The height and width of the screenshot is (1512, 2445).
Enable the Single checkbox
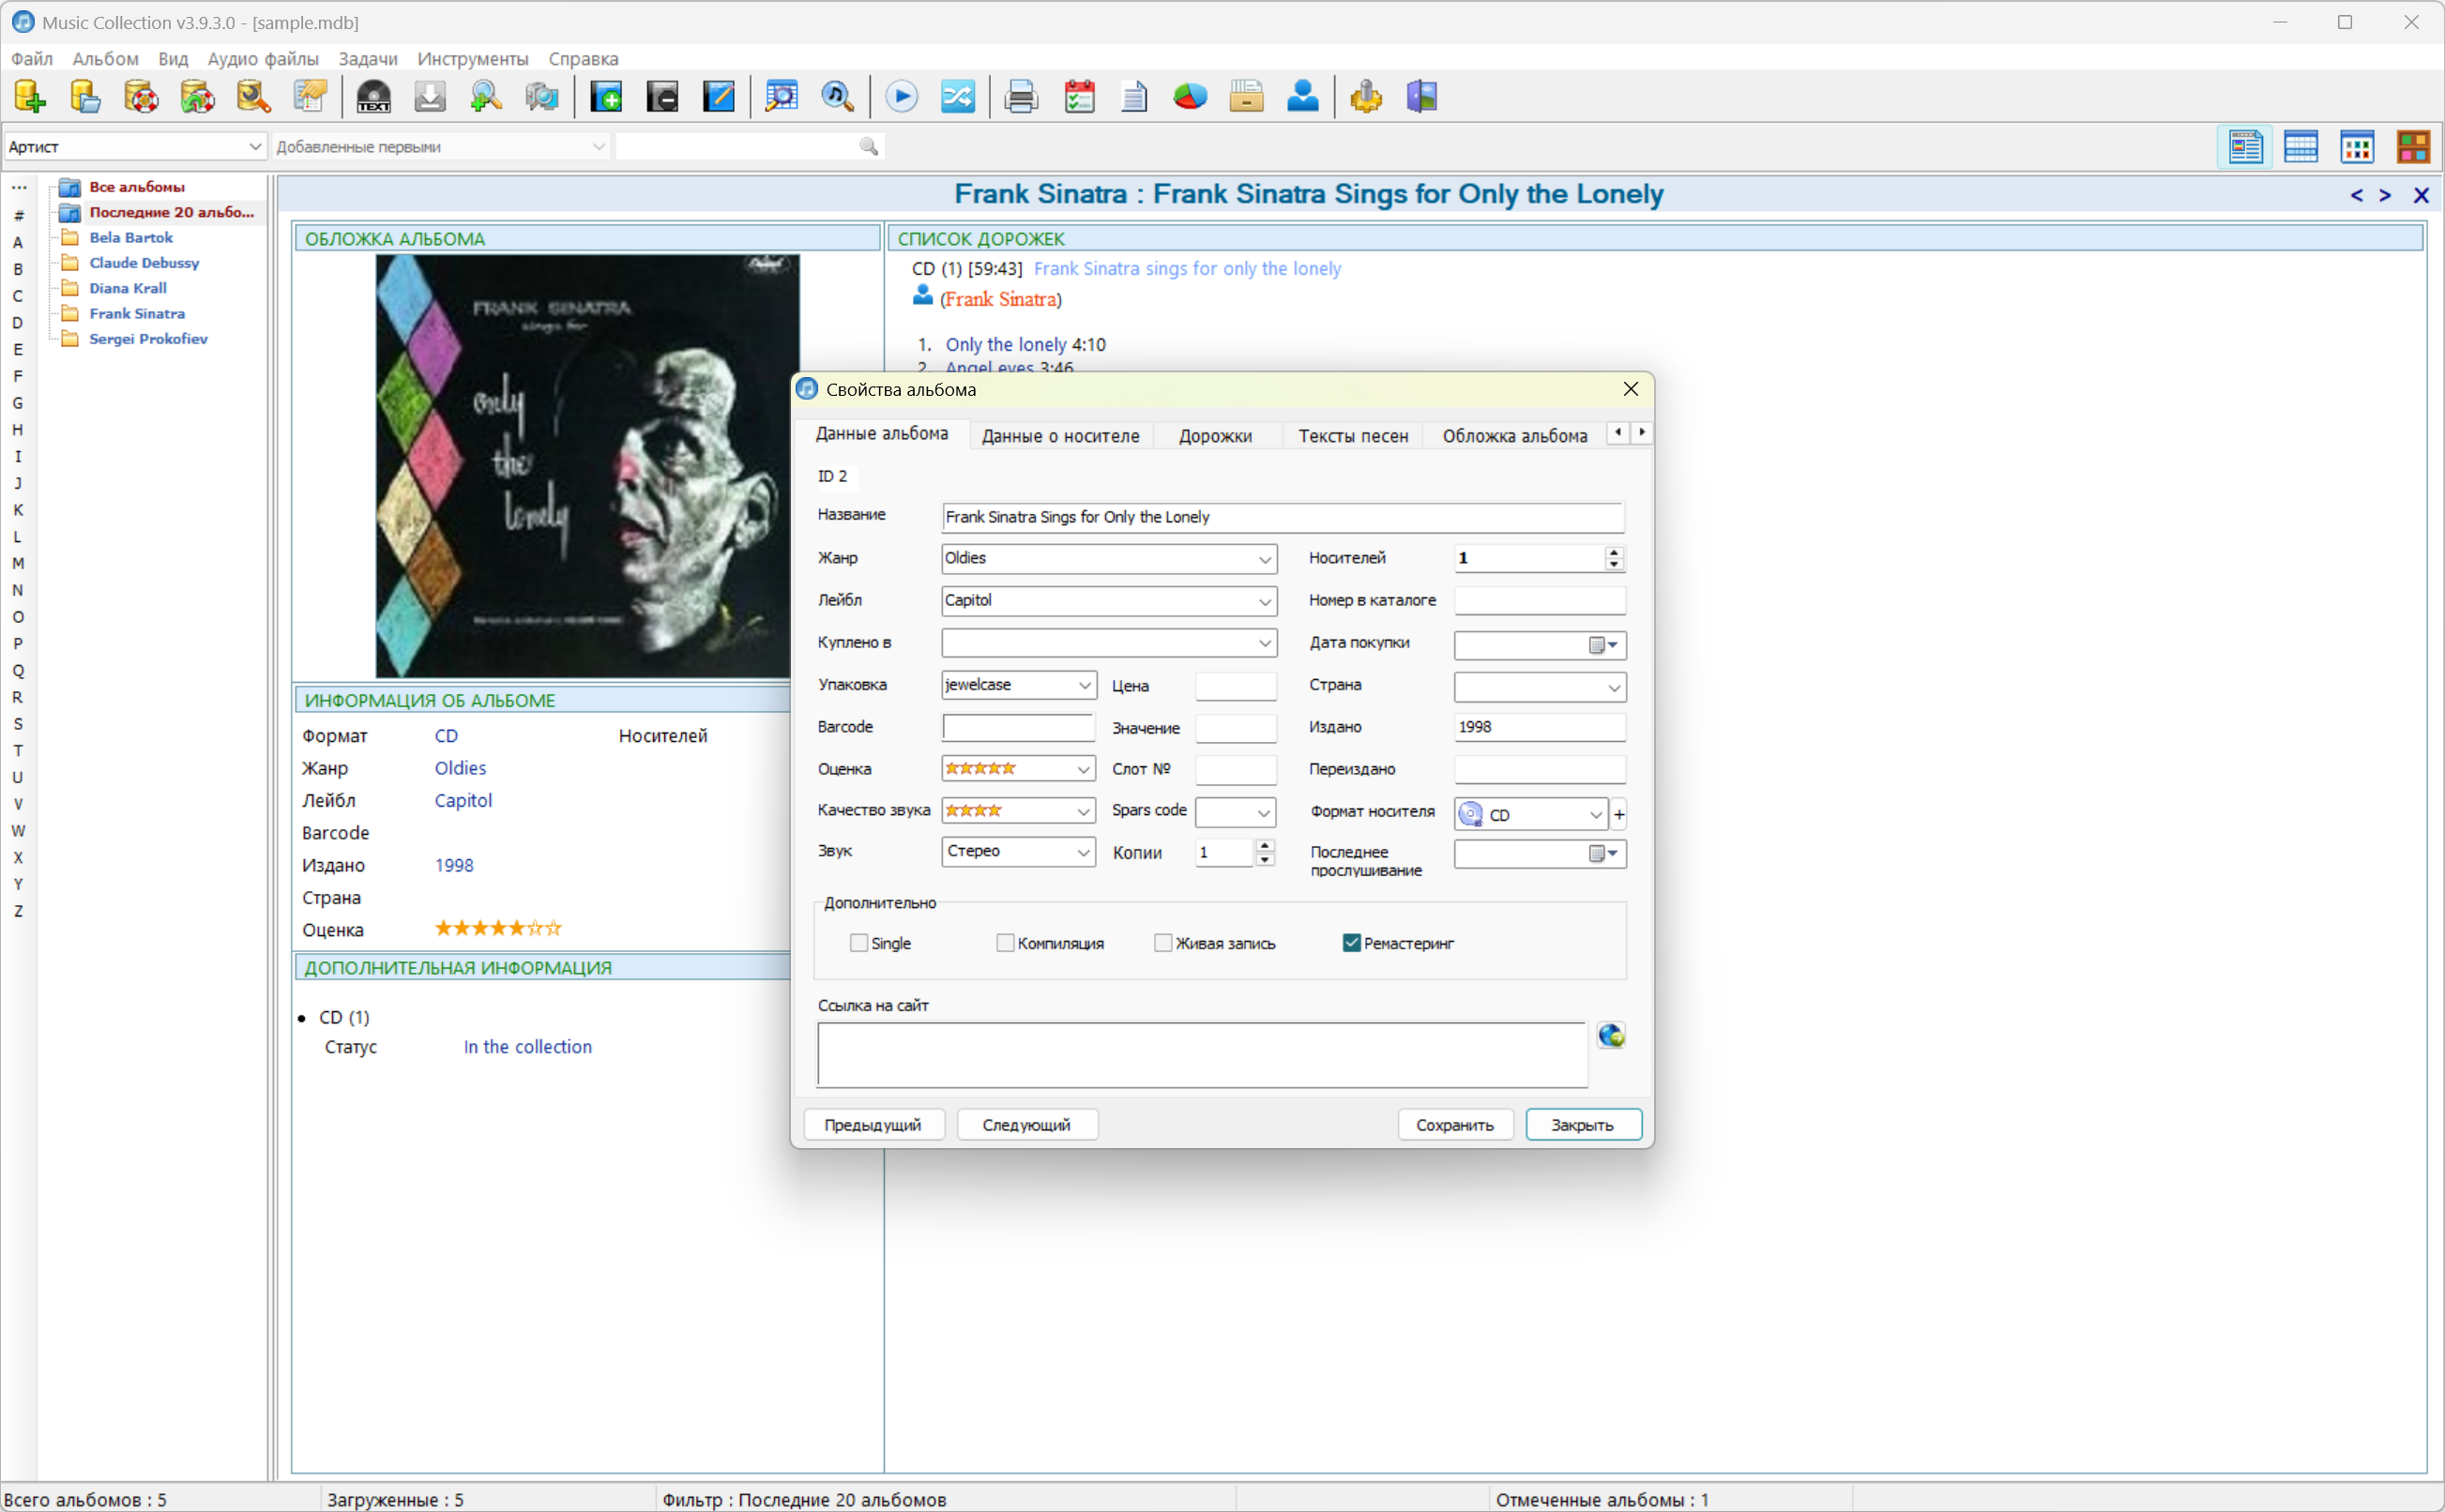858,943
